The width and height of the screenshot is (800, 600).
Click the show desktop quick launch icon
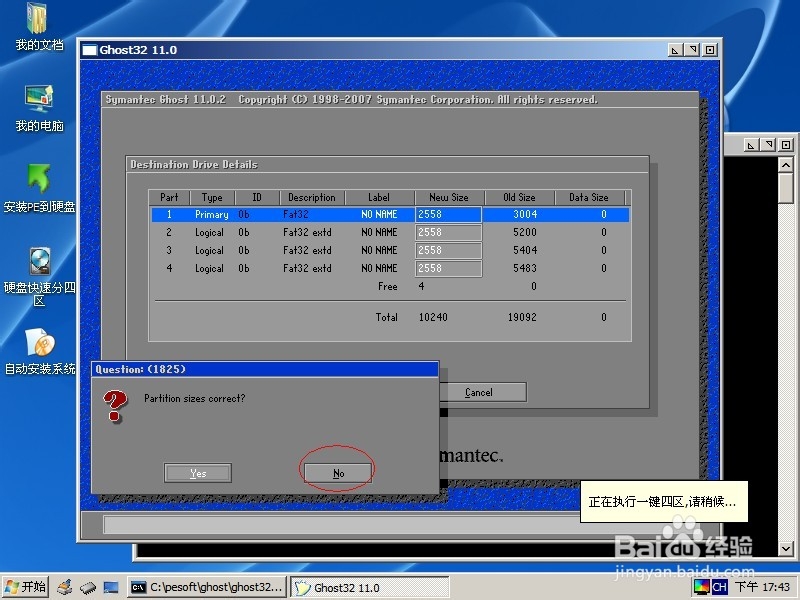click(x=111, y=587)
